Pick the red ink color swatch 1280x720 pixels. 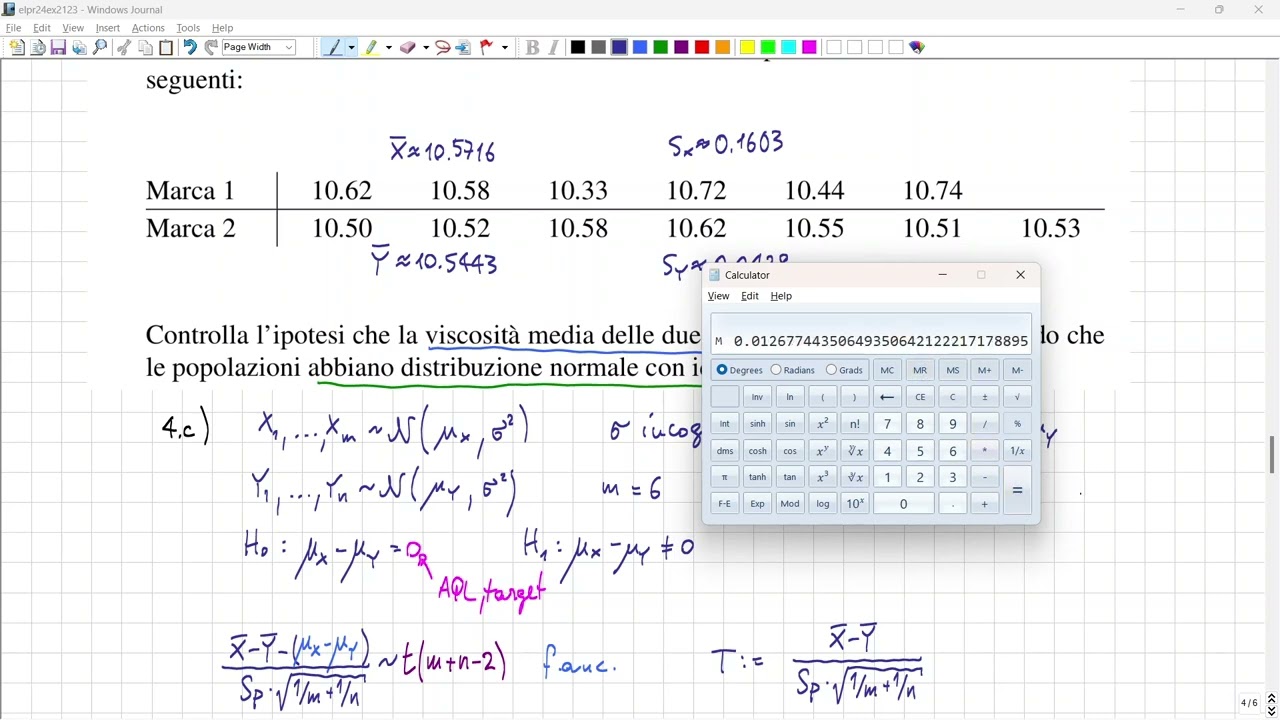(702, 47)
